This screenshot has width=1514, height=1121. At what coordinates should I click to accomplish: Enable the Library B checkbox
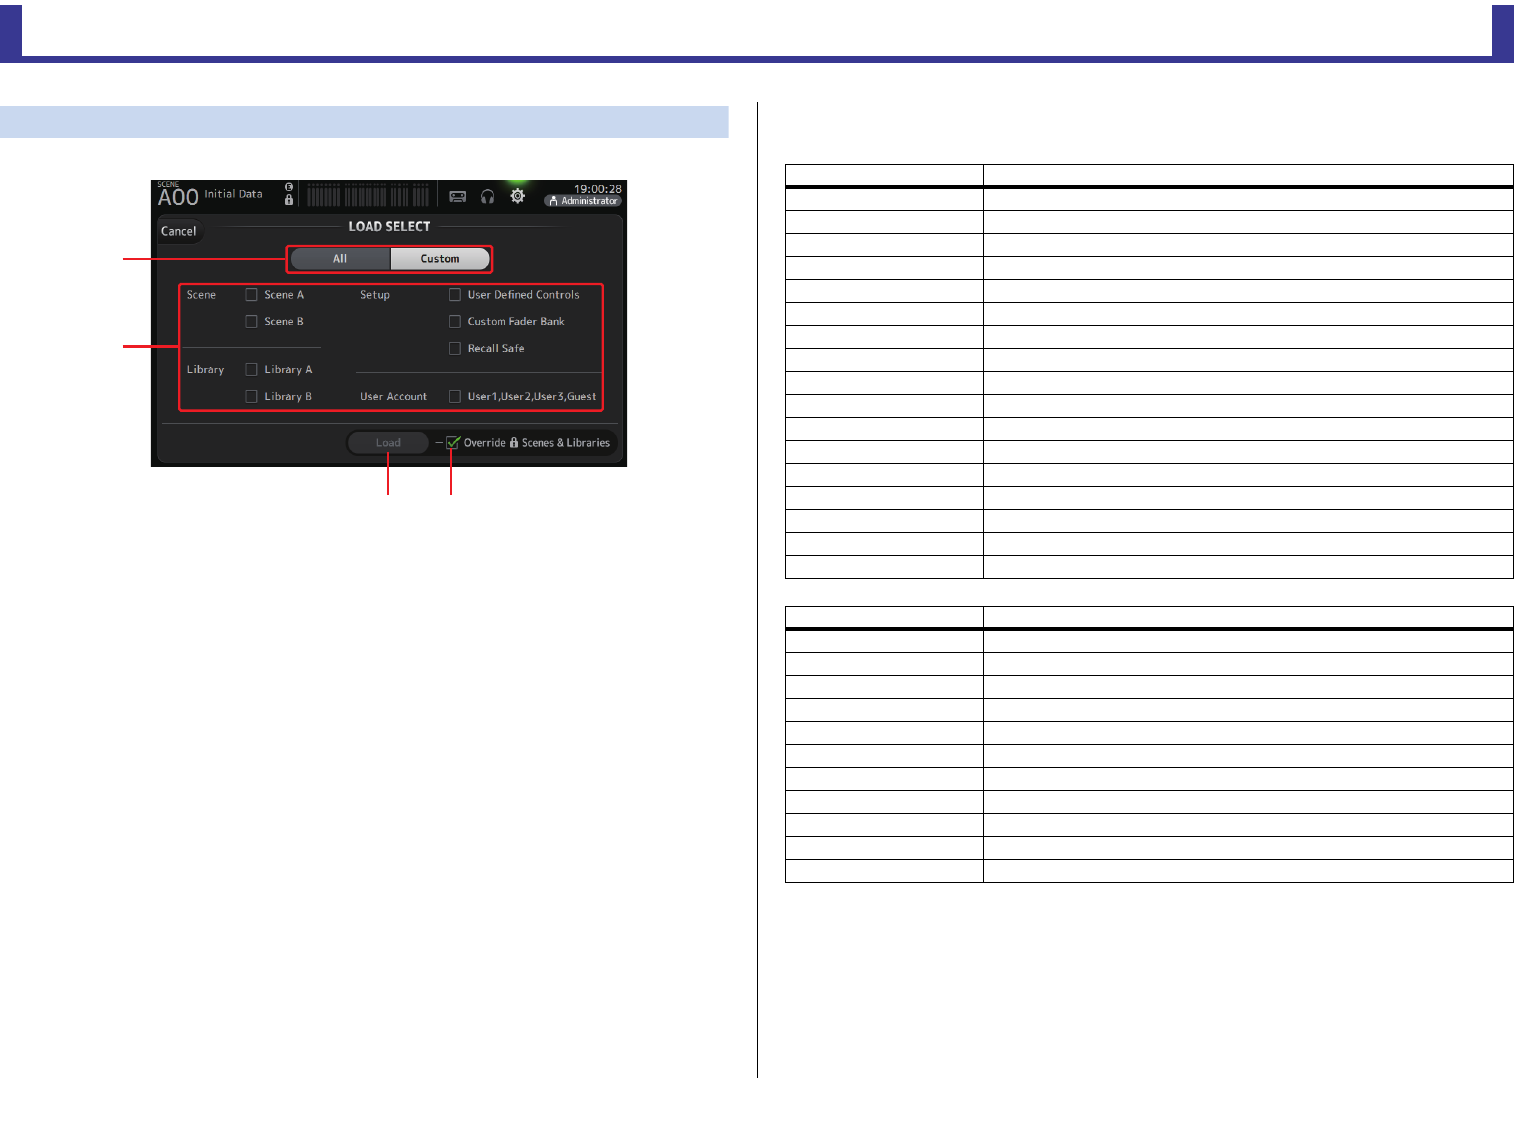252,397
